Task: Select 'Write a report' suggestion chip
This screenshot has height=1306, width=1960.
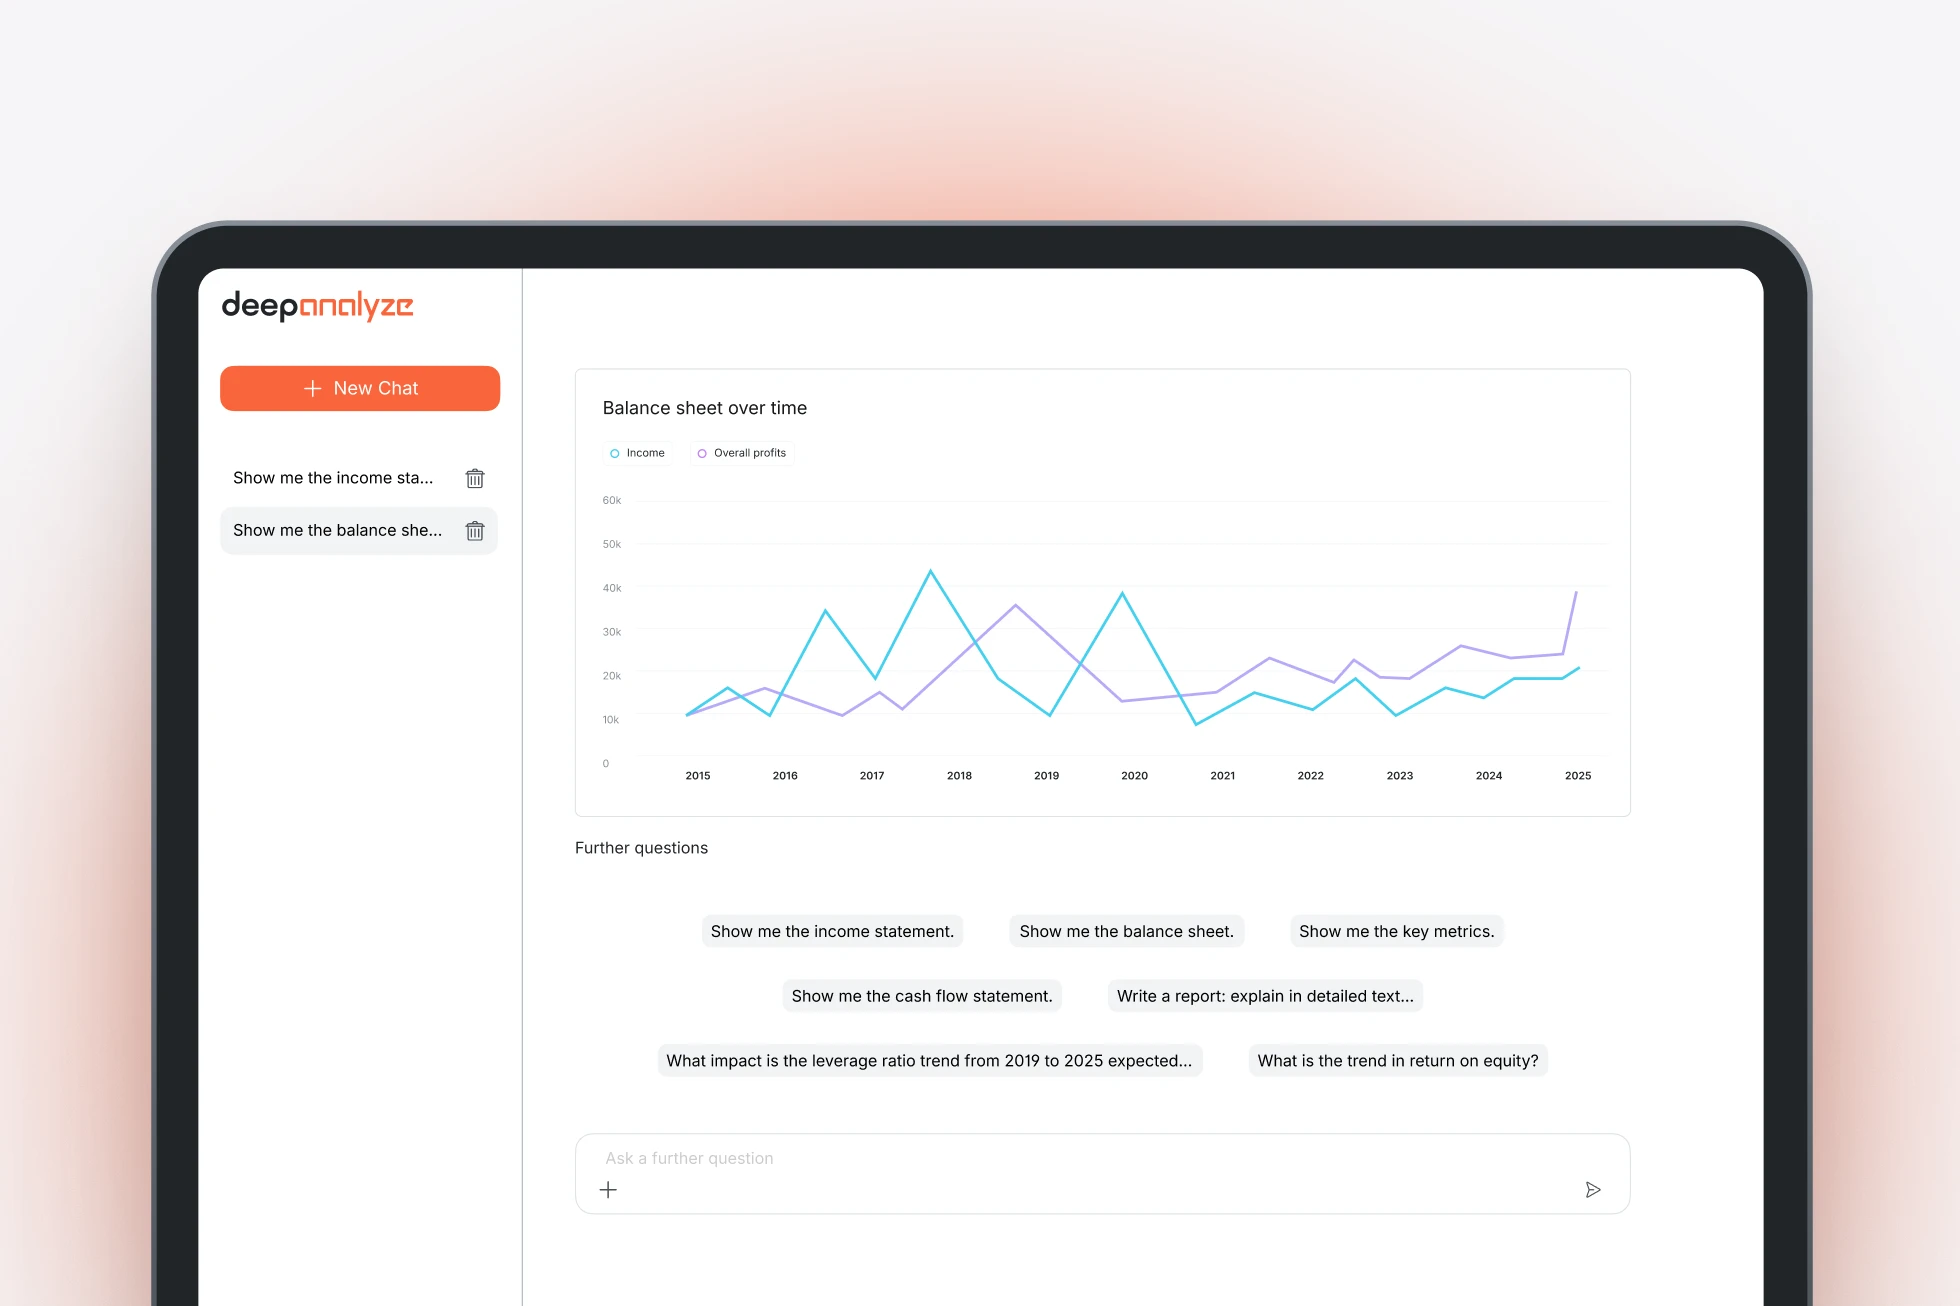Action: (x=1265, y=996)
